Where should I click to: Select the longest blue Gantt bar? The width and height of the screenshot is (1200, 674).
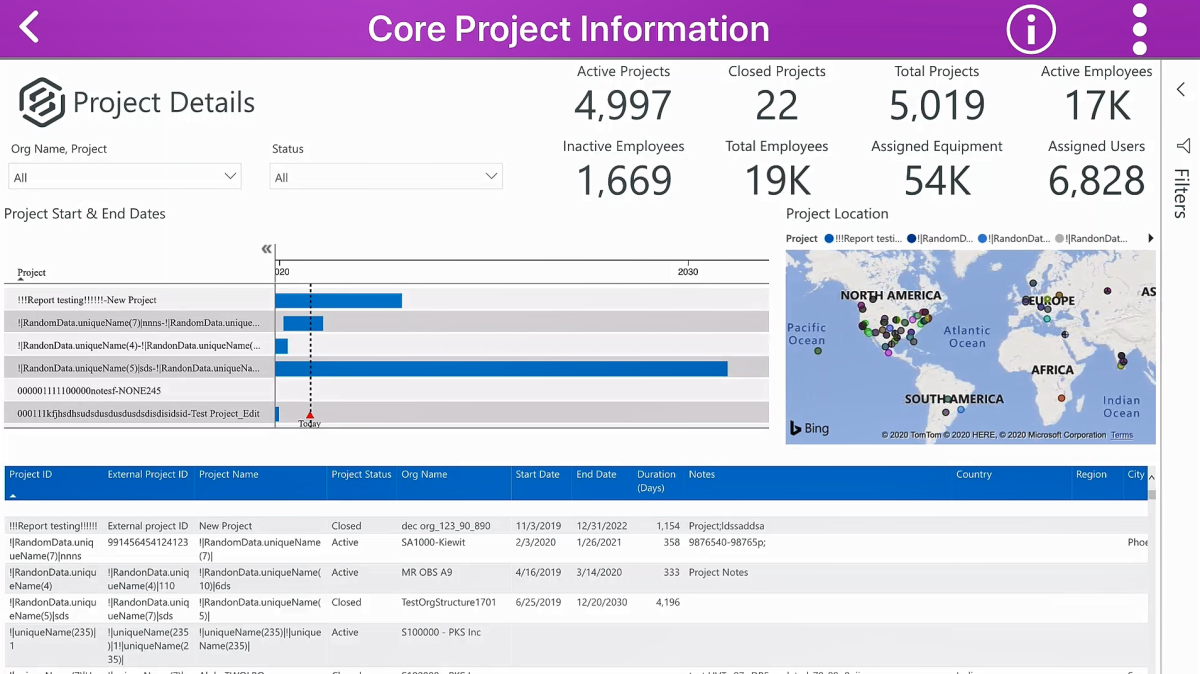point(501,368)
